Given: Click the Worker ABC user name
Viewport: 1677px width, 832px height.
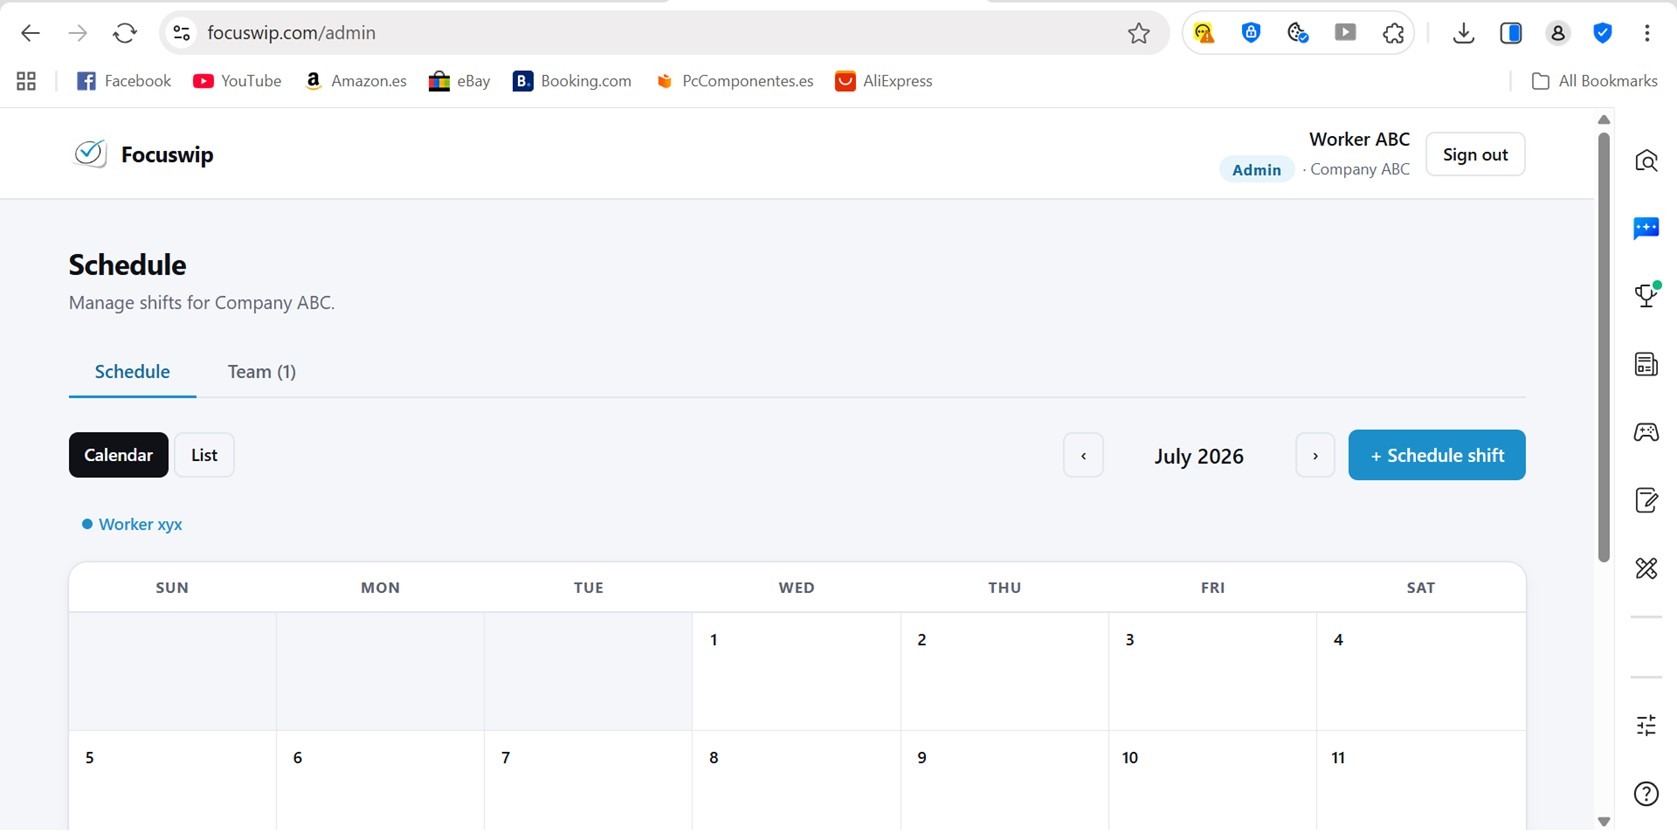Looking at the screenshot, I should pyautogui.click(x=1359, y=139).
